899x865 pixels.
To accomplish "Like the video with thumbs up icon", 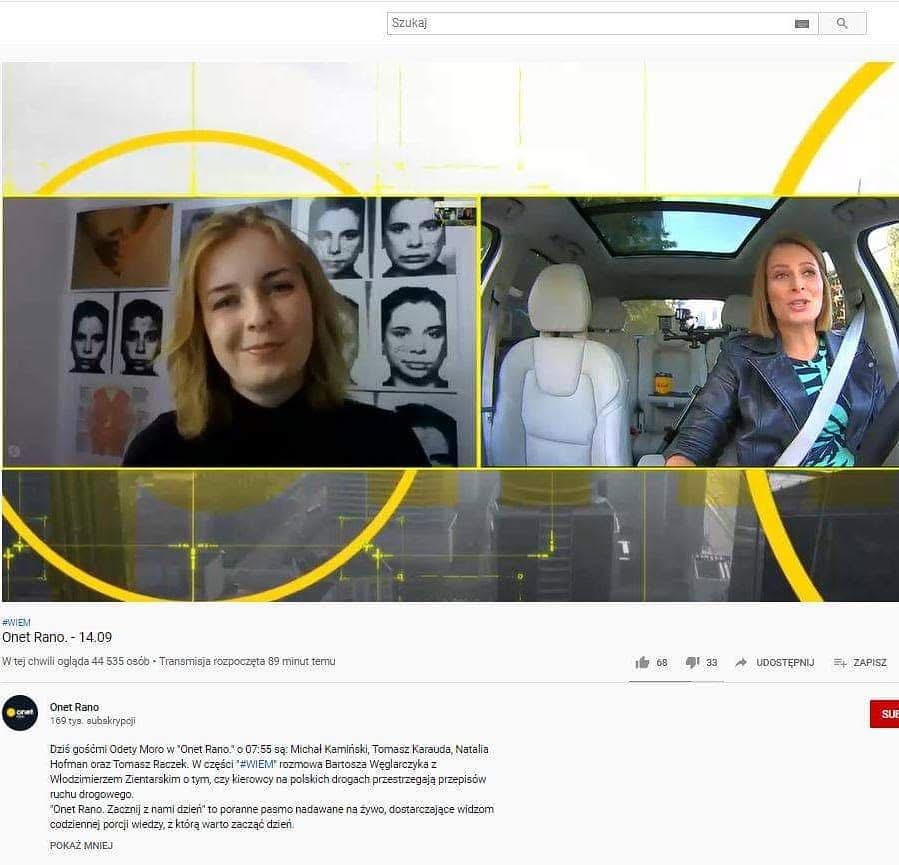I will 642,663.
